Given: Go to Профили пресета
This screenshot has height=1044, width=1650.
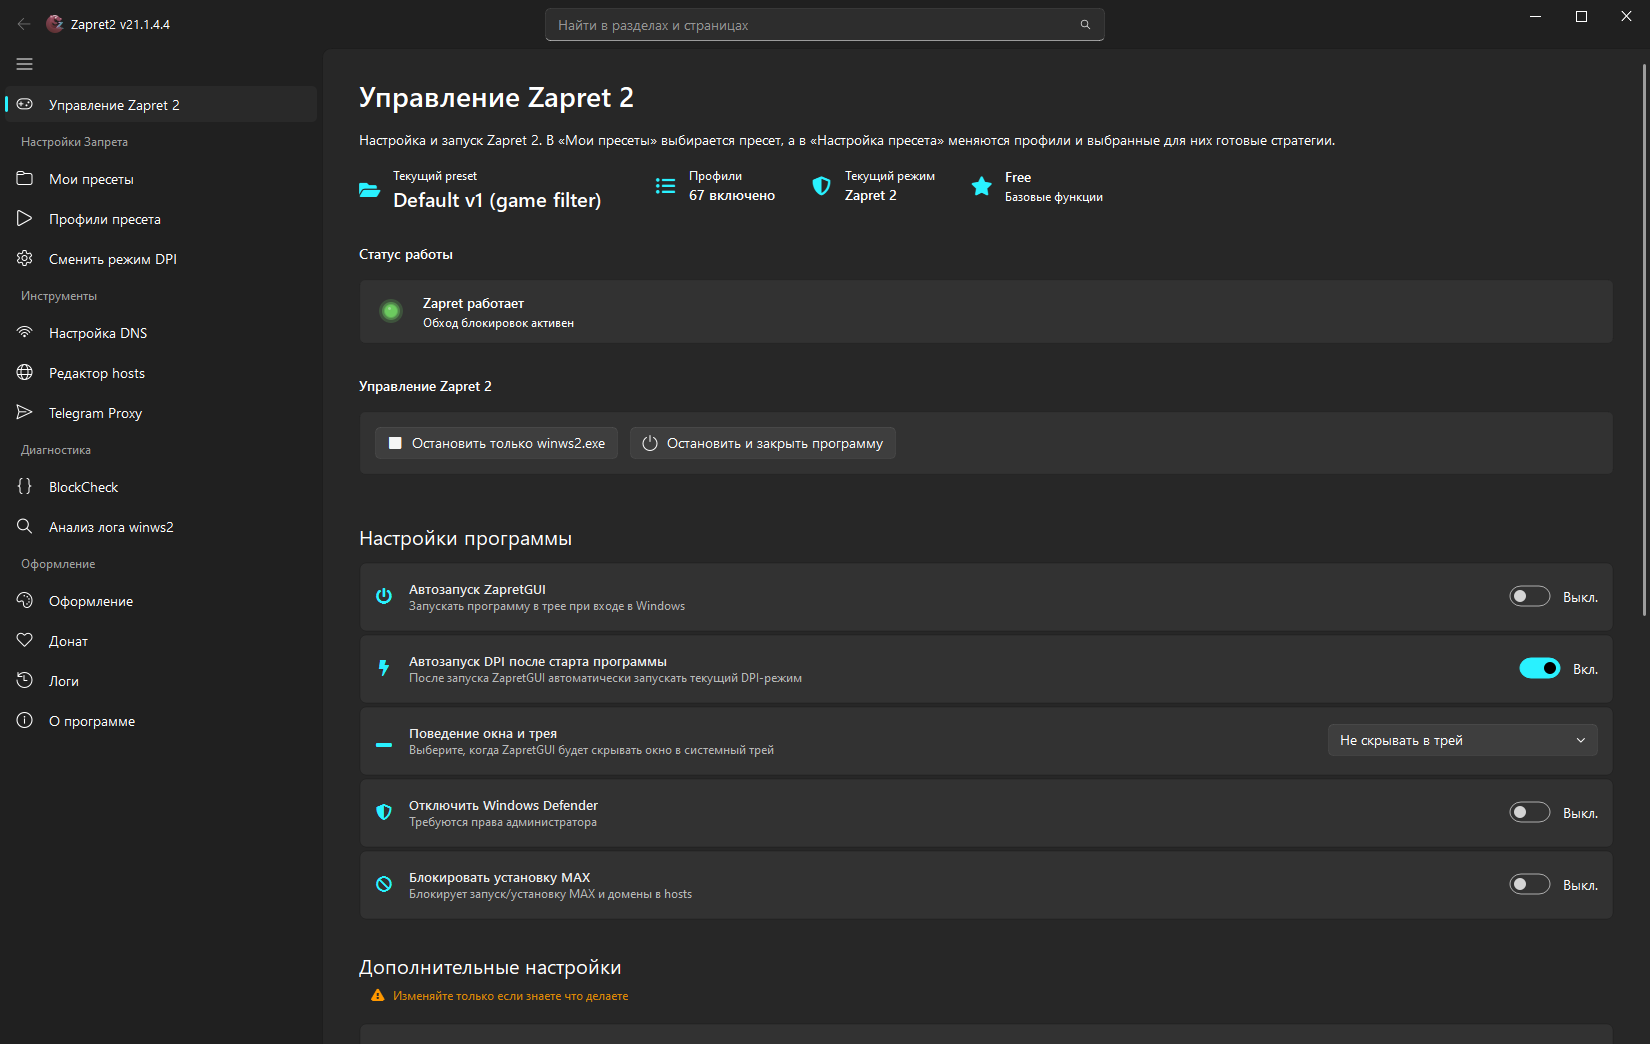Looking at the screenshot, I should 161,219.
